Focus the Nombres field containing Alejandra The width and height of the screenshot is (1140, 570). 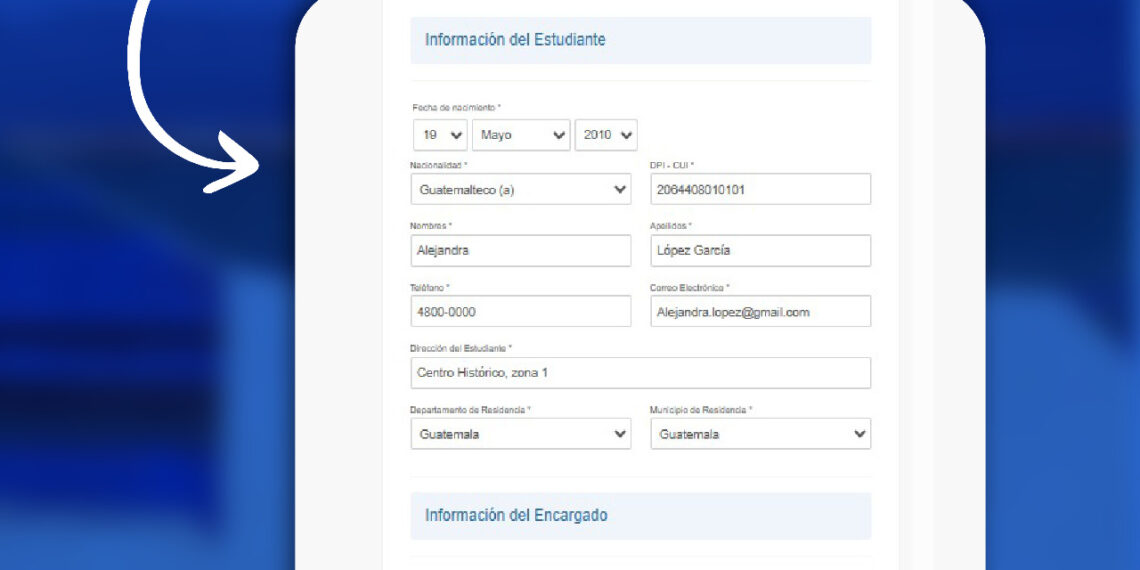[520, 251]
